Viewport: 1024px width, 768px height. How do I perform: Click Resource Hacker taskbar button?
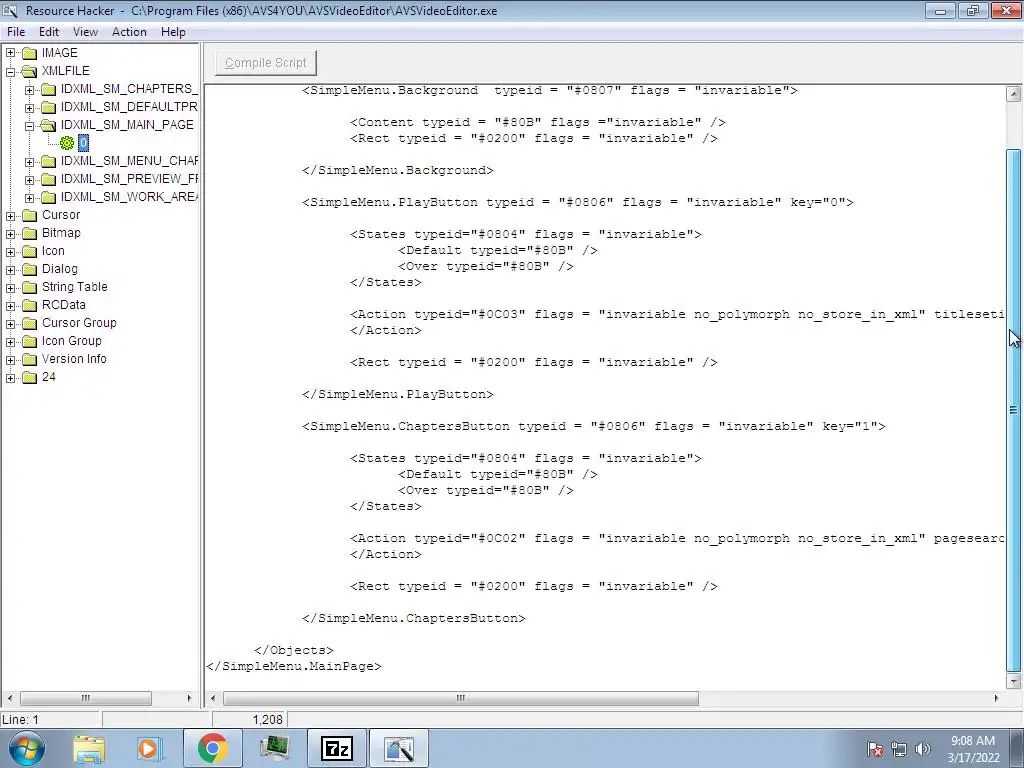(399, 748)
